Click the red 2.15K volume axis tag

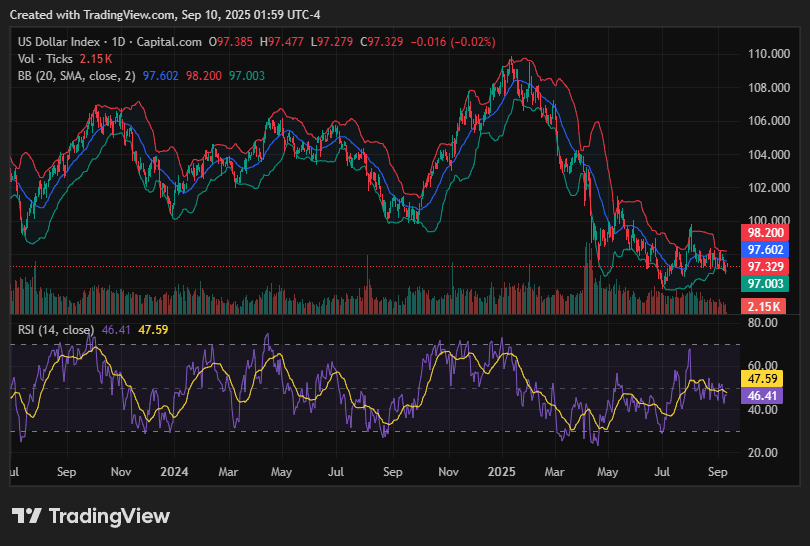[x=764, y=306]
